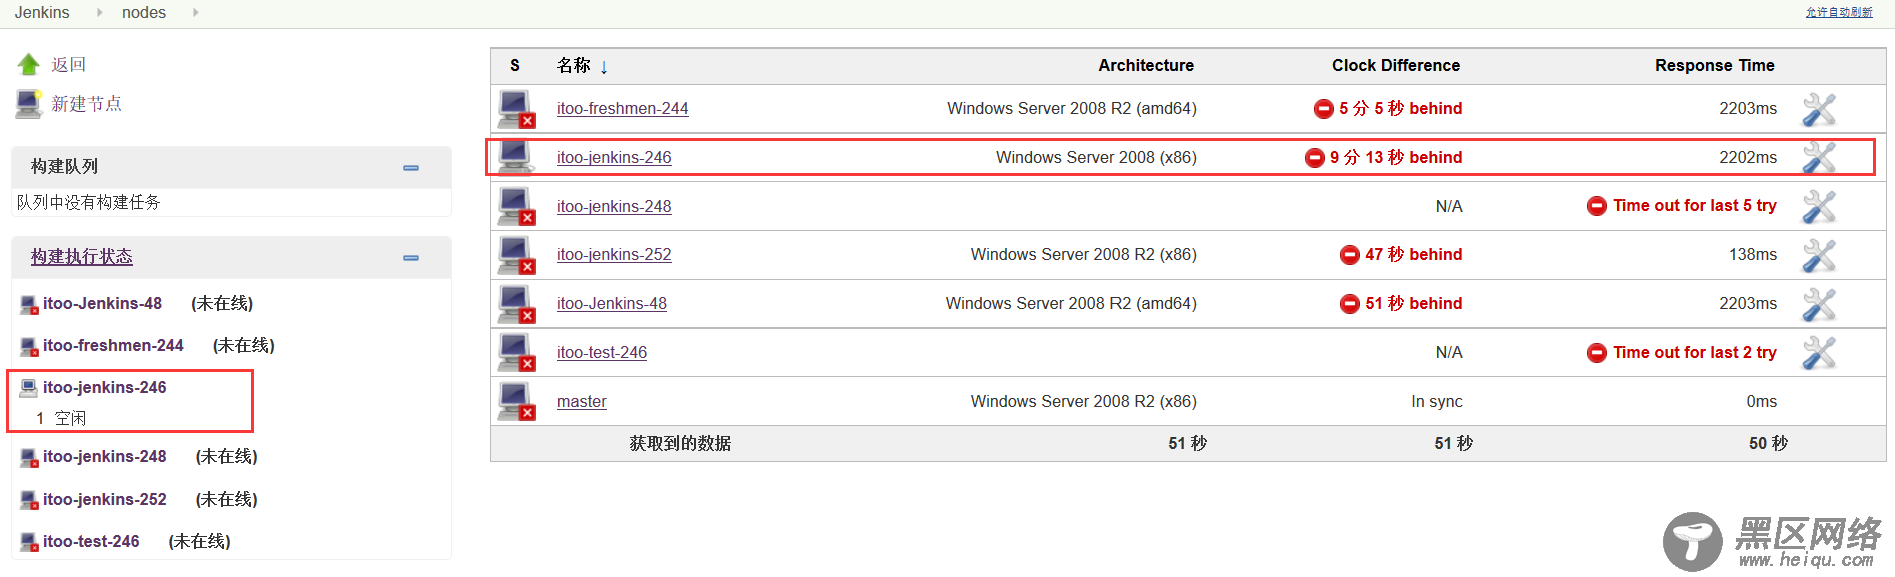The height and width of the screenshot is (577, 1895).
Task: Click offline computer icon of itoo-Jenkins-48 row
Action: [517, 304]
